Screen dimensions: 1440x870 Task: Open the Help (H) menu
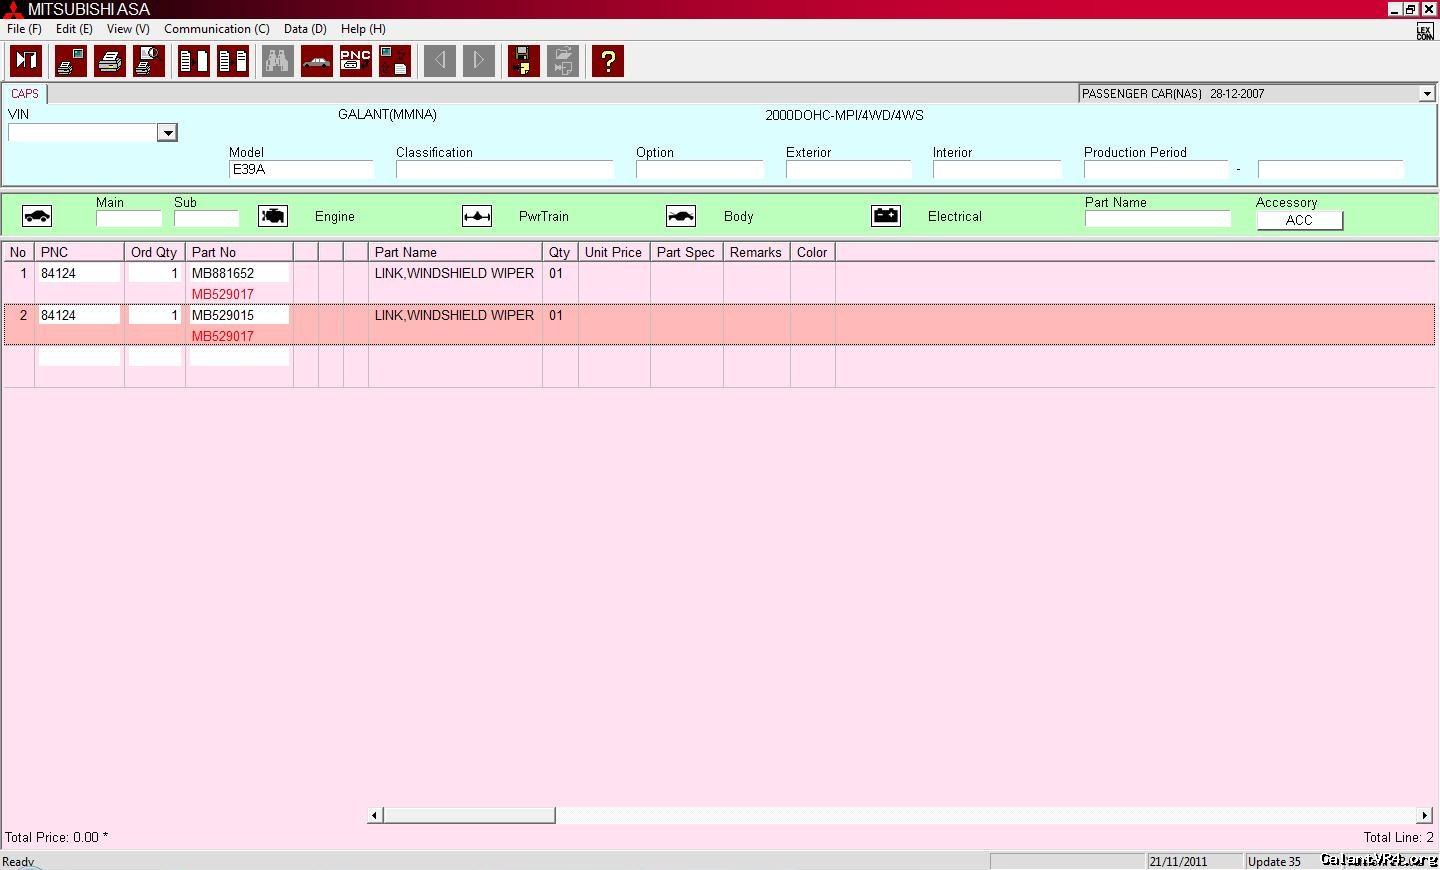pos(363,29)
